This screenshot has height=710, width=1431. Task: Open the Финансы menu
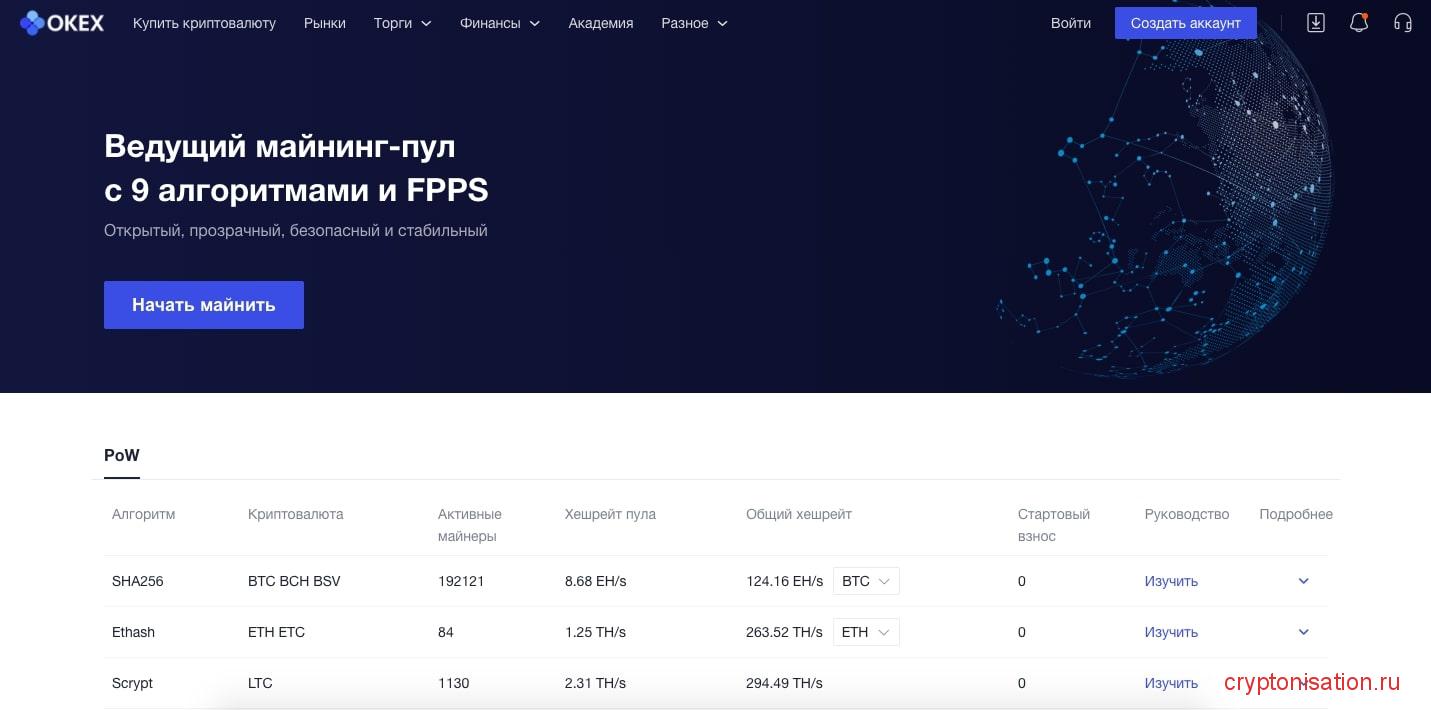coord(499,23)
